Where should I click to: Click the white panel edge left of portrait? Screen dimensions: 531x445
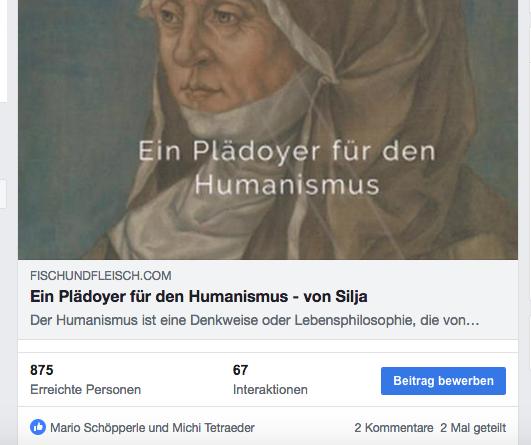[x=3, y=51]
